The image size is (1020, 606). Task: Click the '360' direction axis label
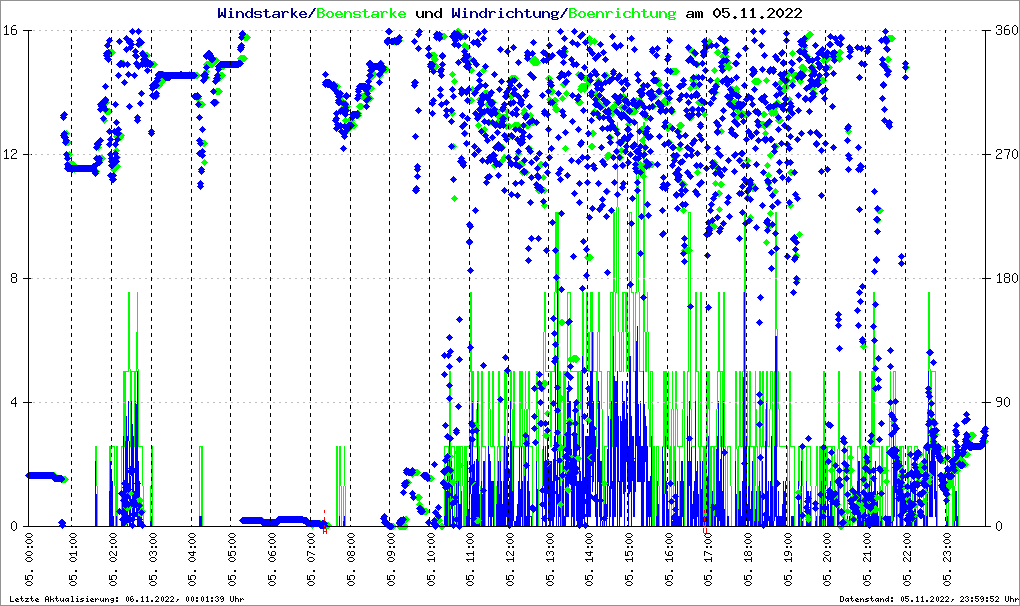click(1003, 31)
